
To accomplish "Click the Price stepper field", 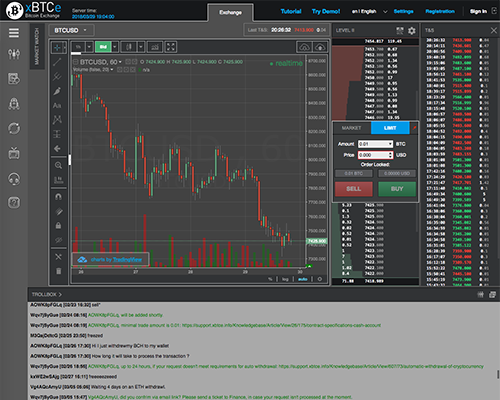I will pyautogui.click(x=375, y=155).
